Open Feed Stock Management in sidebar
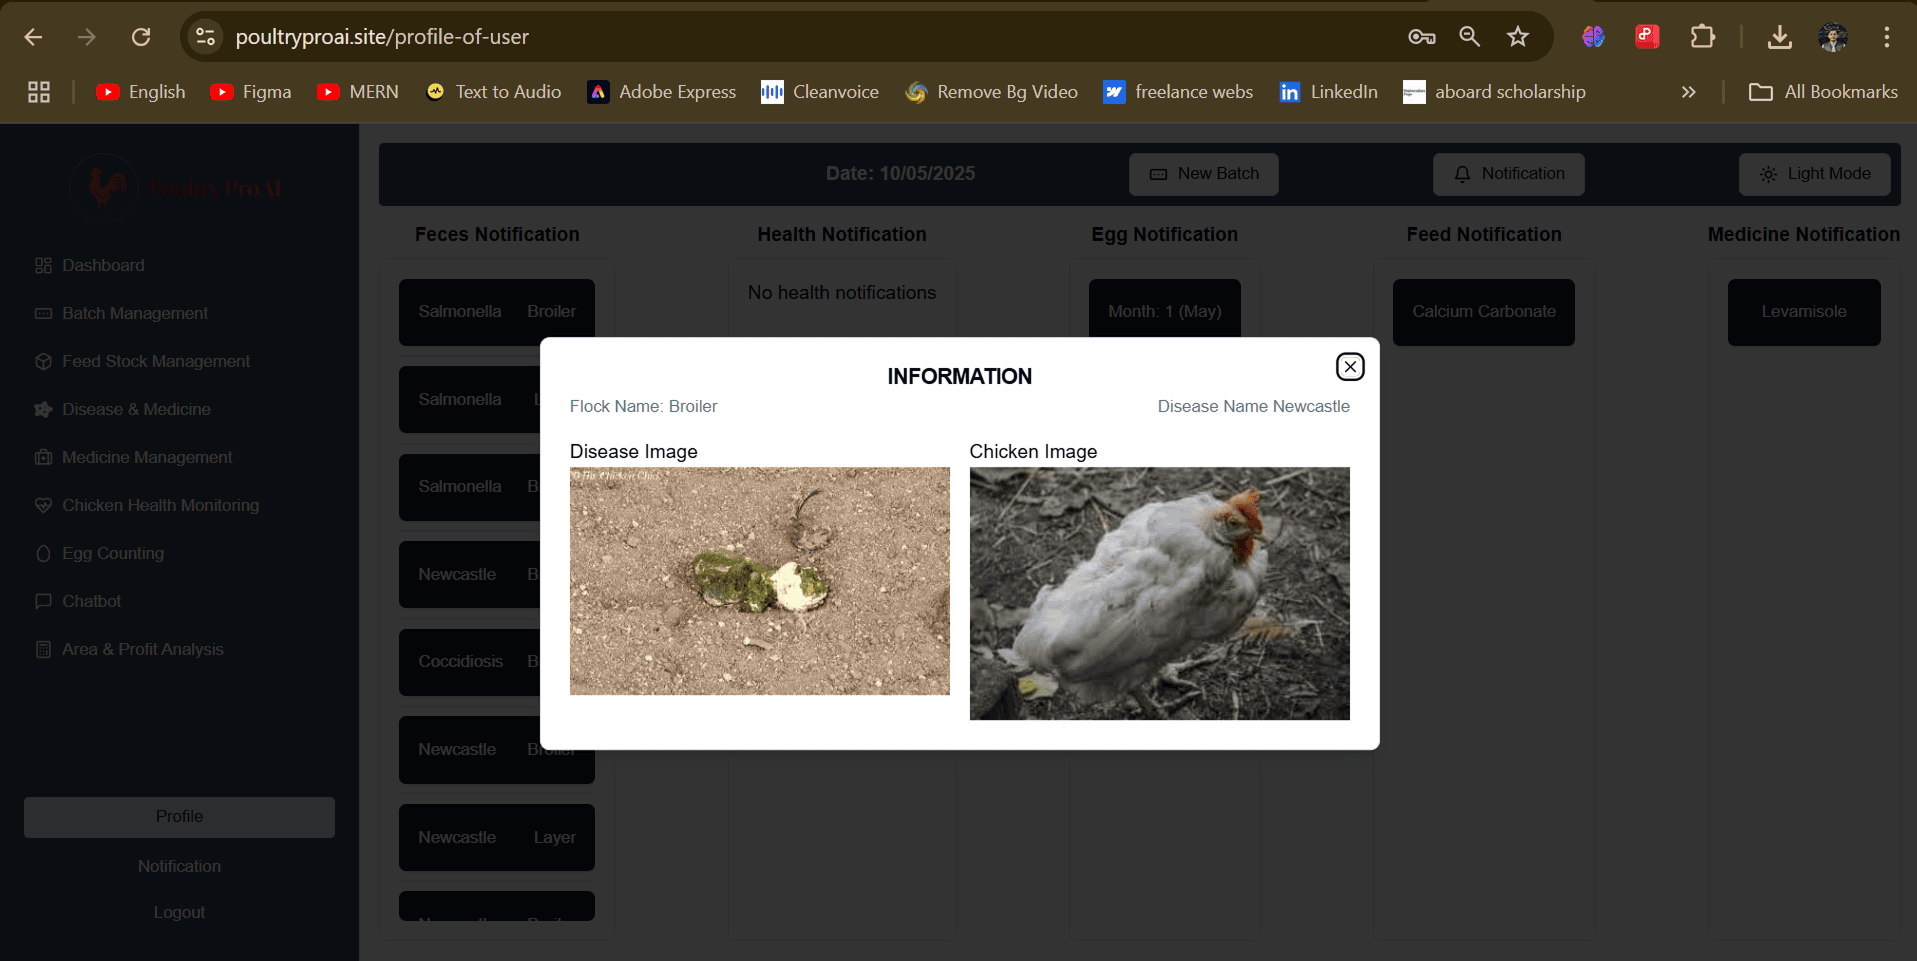 coord(143,361)
